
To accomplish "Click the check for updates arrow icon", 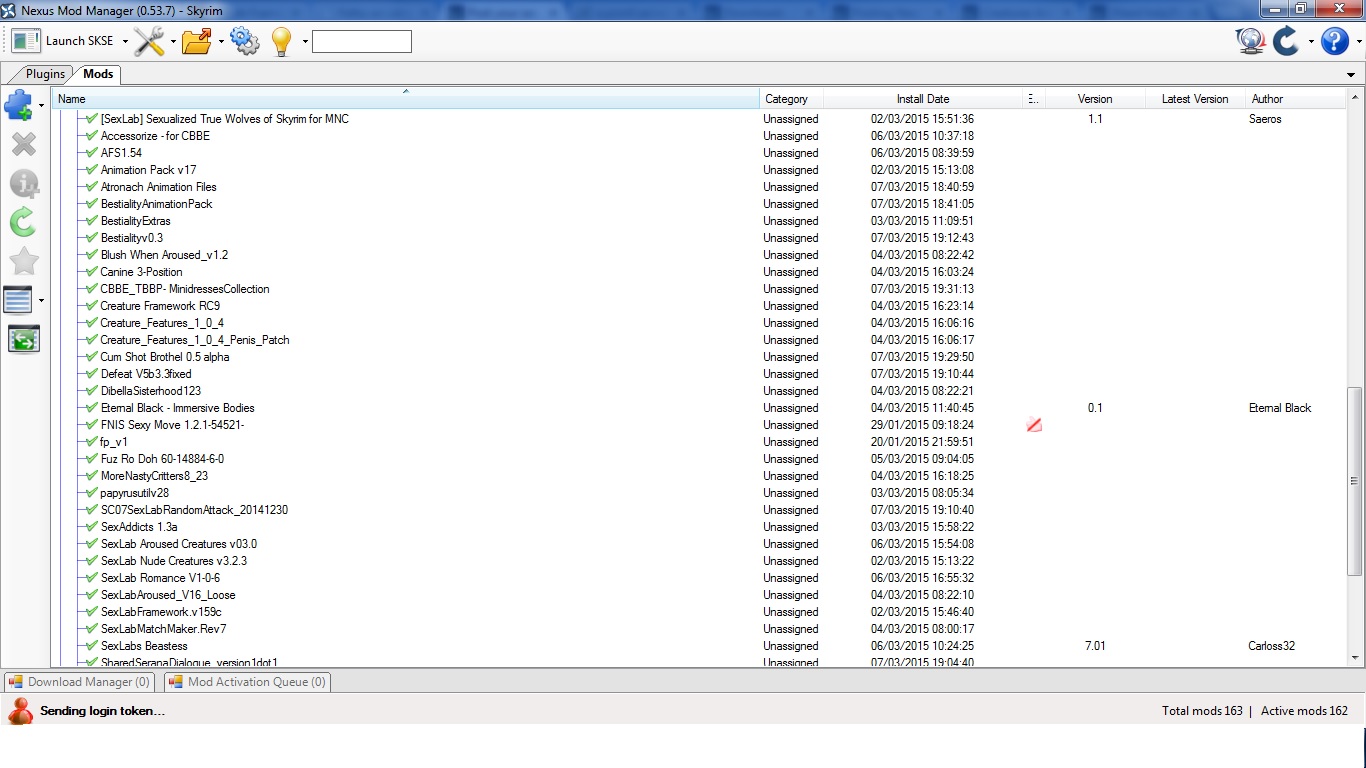I will (1285, 41).
